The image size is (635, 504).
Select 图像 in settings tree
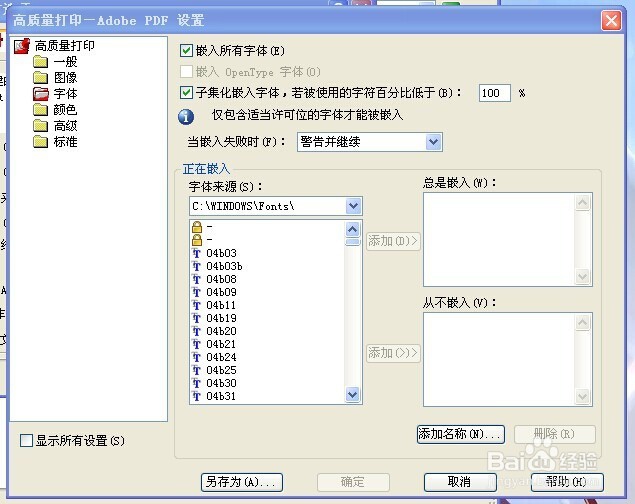pyautogui.click(x=65, y=78)
